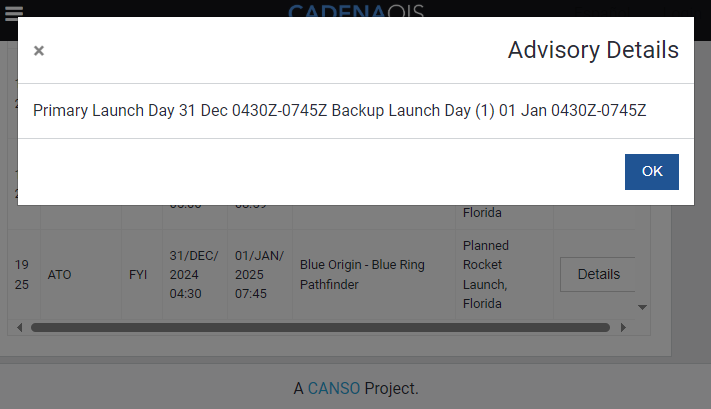Click the 01/JAN/2025 07:45 end date cell

(x=259, y=274)
